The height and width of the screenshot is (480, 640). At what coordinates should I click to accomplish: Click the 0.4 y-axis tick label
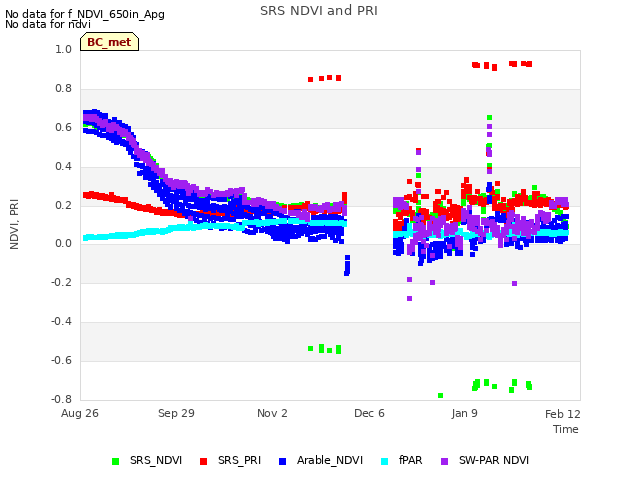(63, 166)
